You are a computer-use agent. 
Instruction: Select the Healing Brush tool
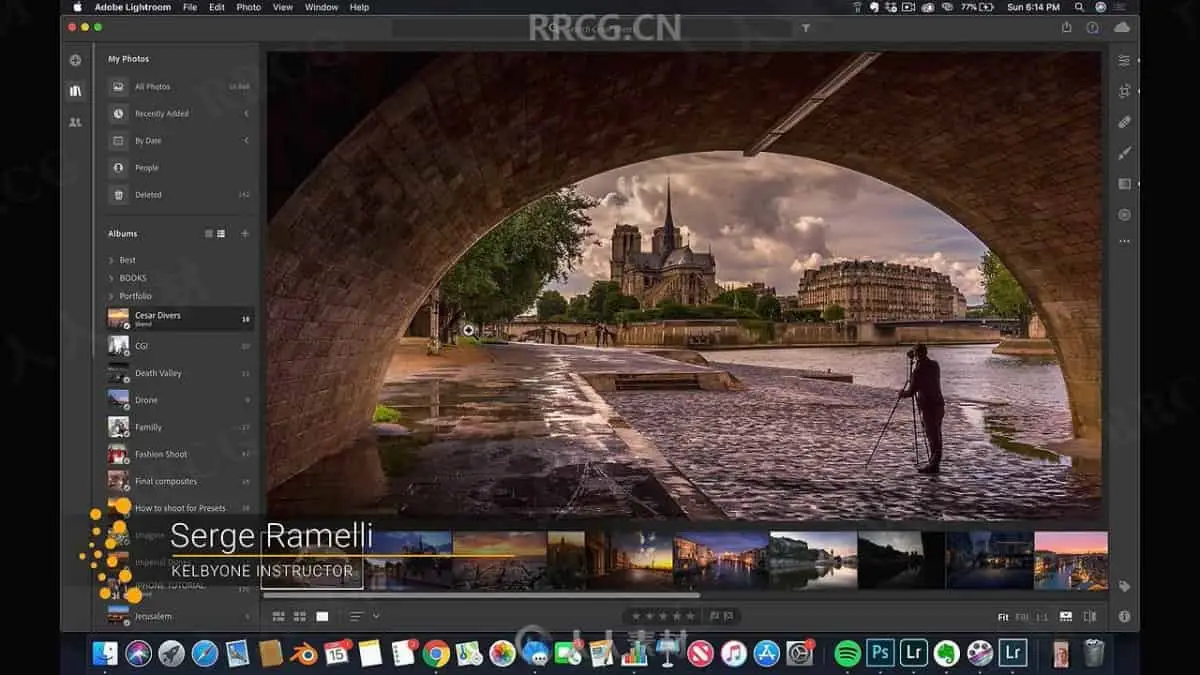pos(1124,122)
